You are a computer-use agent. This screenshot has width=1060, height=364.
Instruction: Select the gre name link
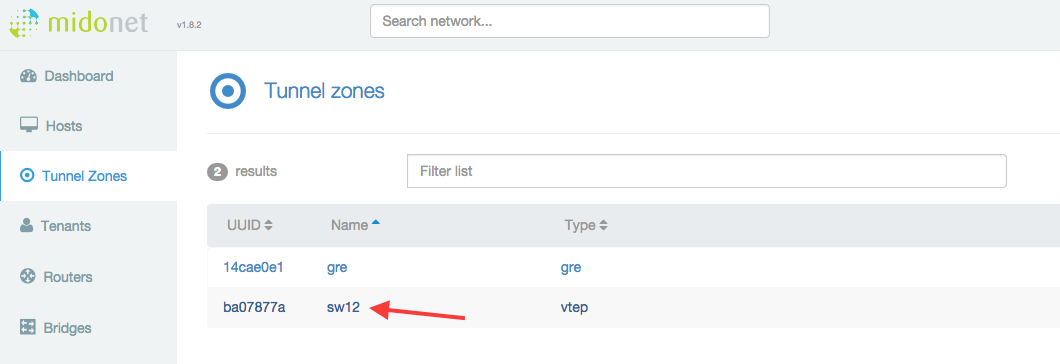click(337, 267)
